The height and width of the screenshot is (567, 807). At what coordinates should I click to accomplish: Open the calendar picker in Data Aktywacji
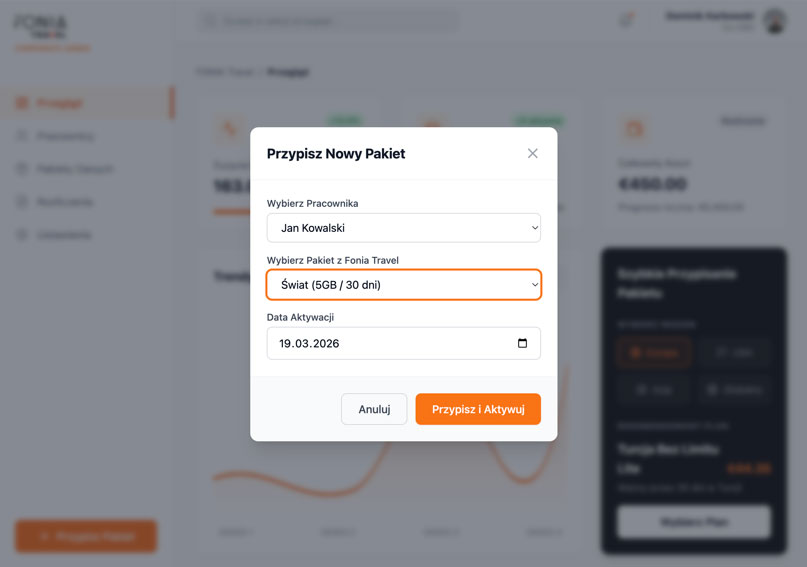pos(522,343)
